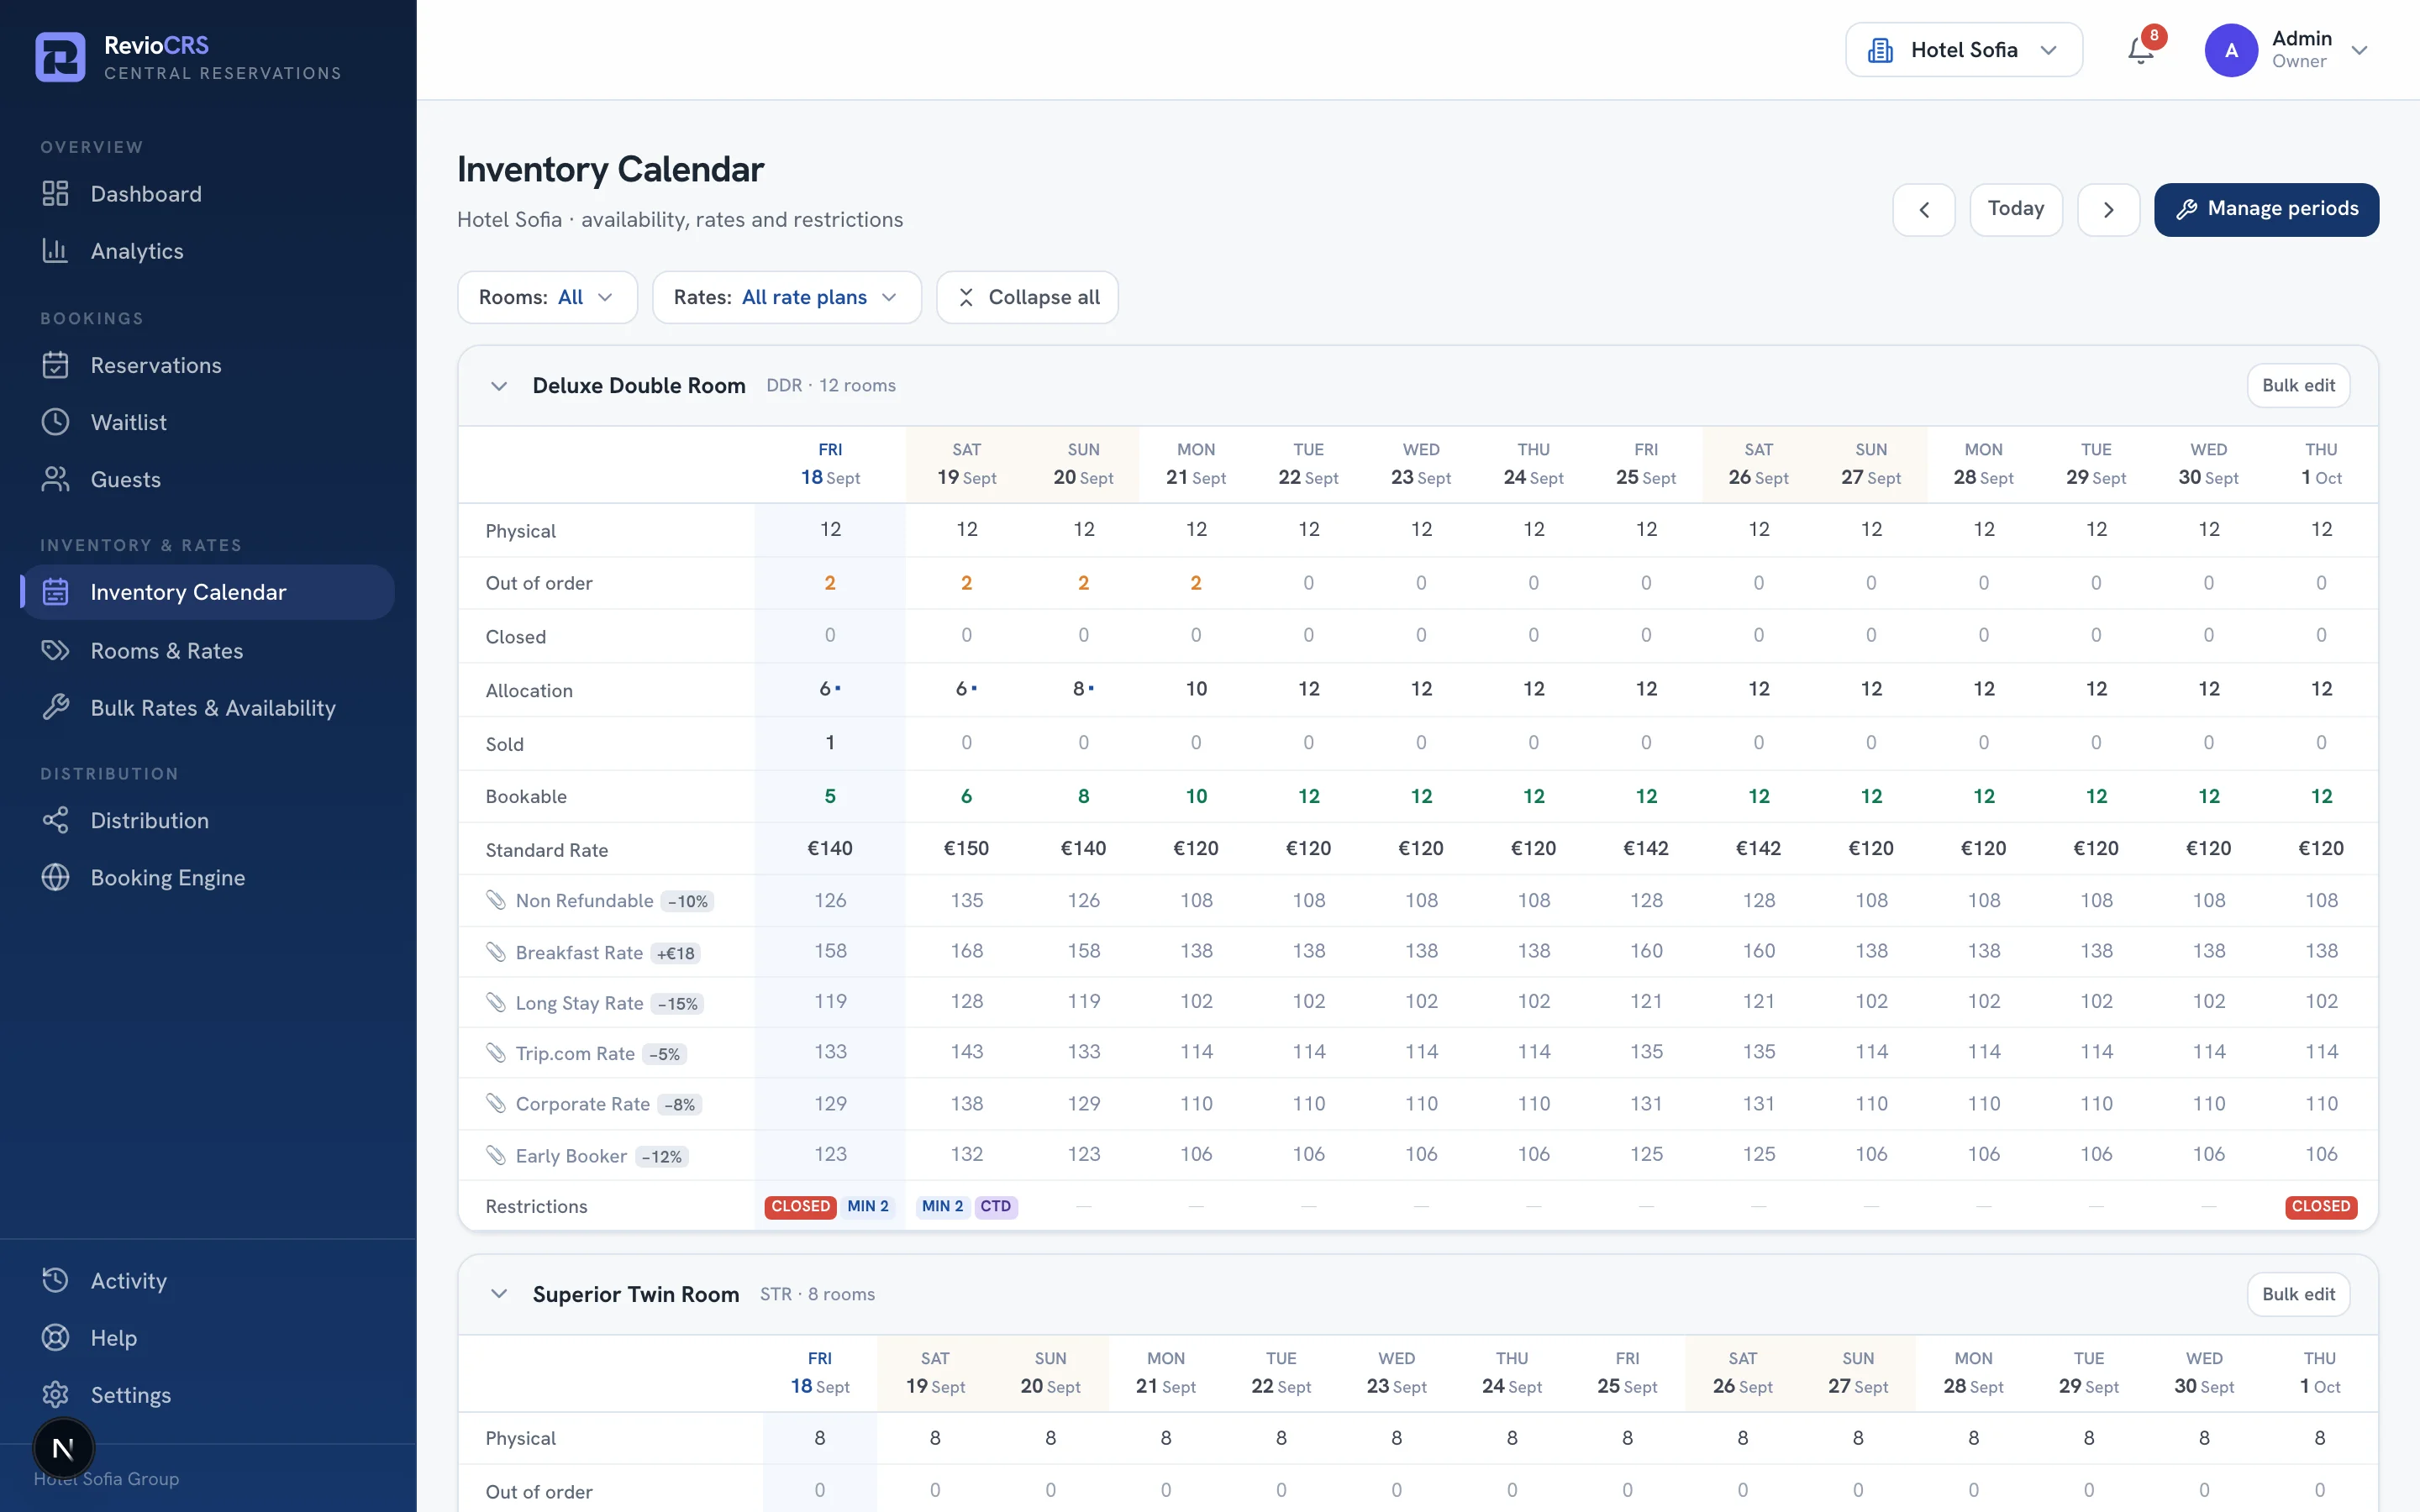
Task: Click Deluxe Standard Rate €142 on 25 Sept
Action: 1646,849
